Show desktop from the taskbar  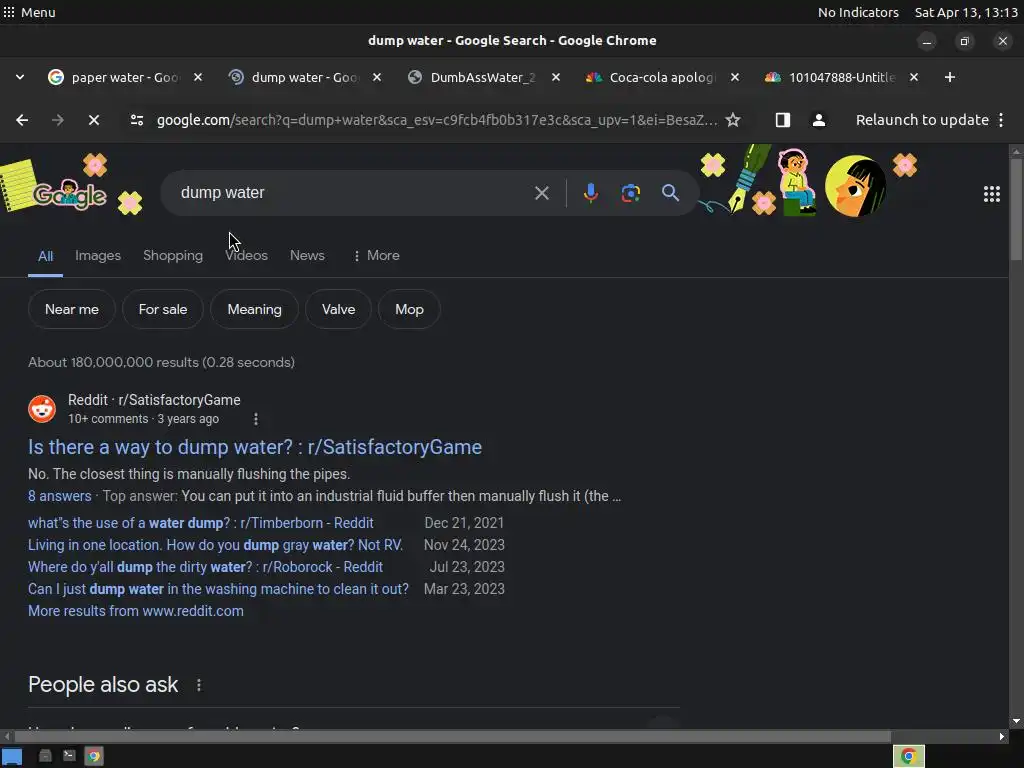[x=12, y=757]
